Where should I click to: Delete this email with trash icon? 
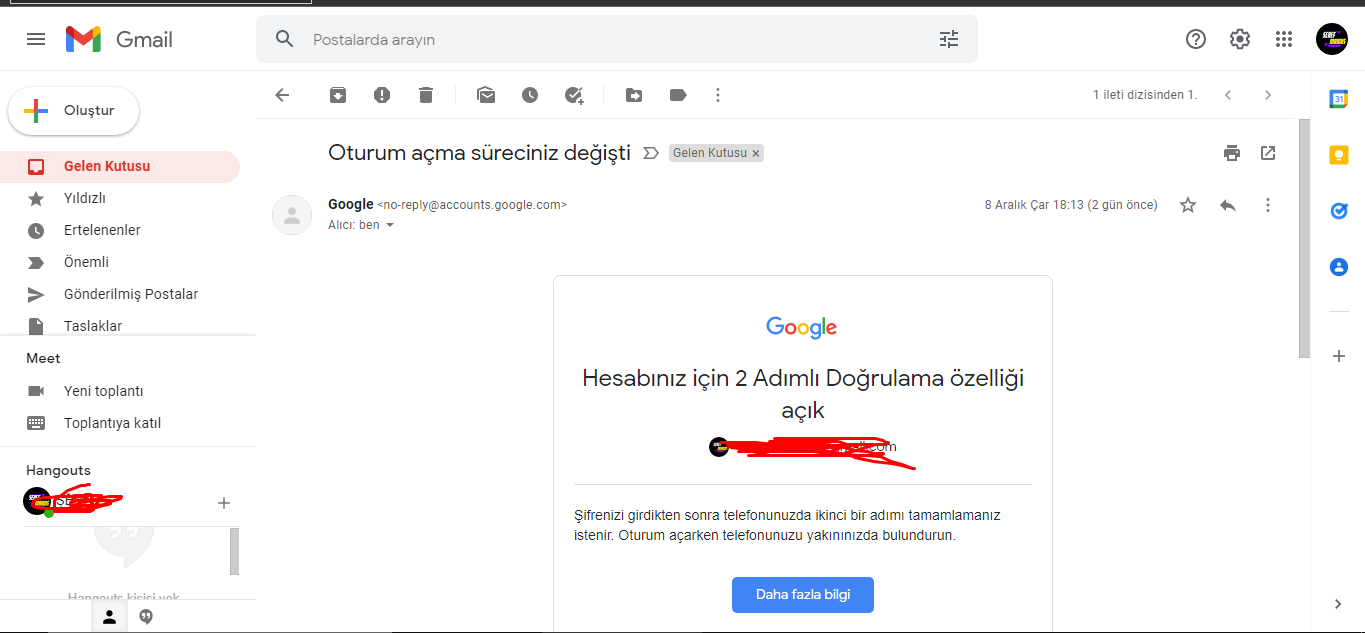(426, 95)
